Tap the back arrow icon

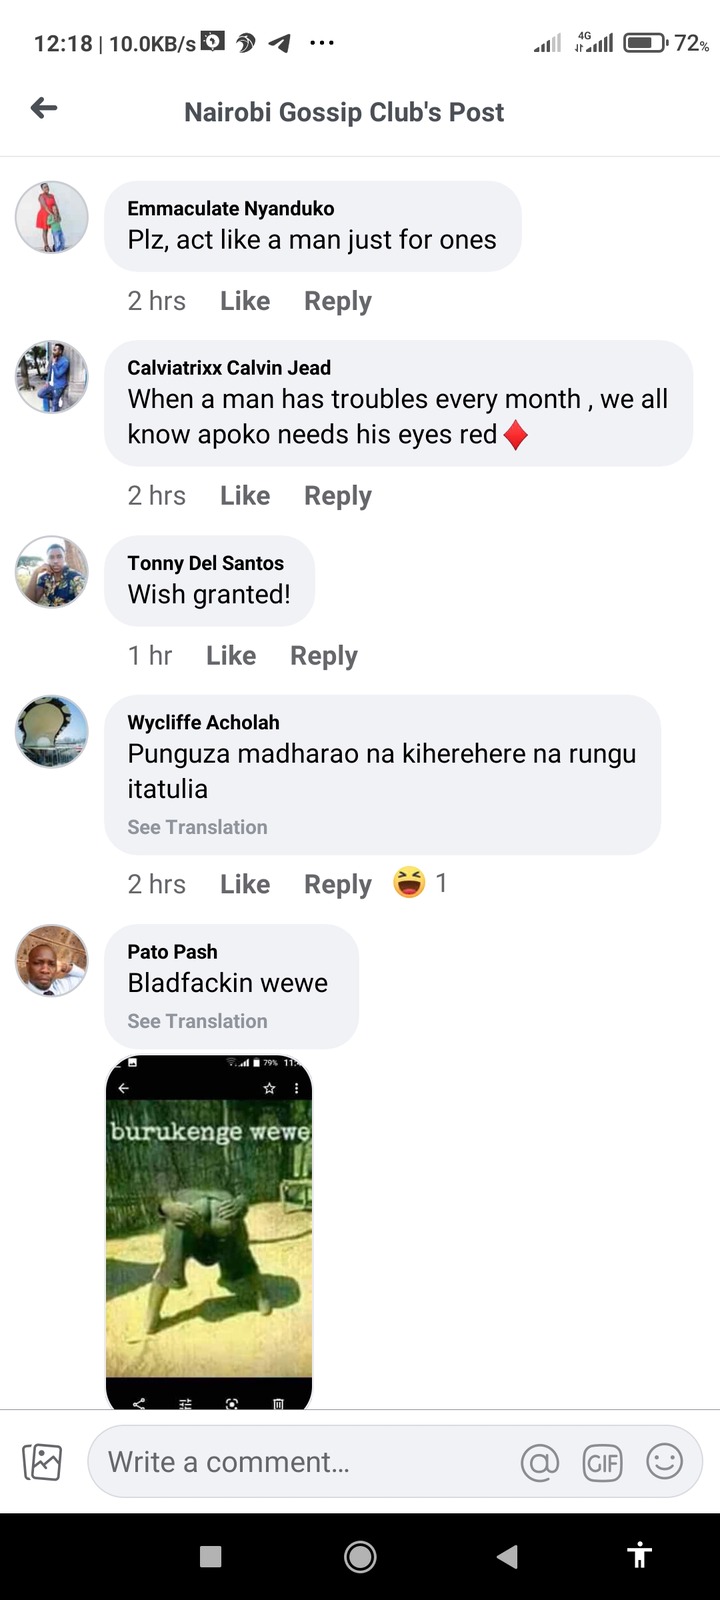pyautogui.click(x=44, y=108)
